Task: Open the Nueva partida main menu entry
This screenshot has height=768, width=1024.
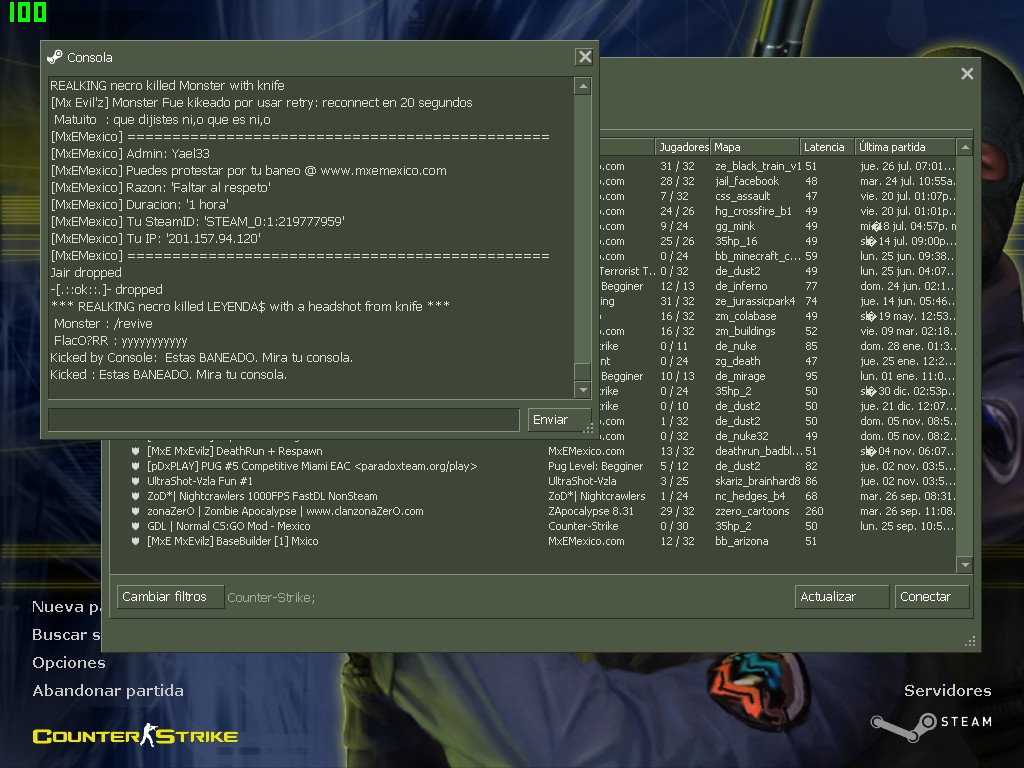Action: (67, 607)
